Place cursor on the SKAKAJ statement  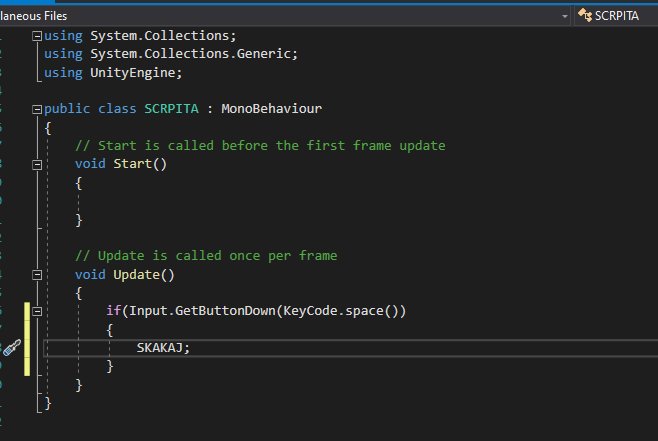(162, 347)
